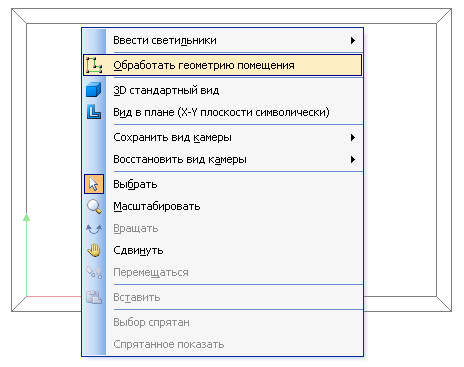Viewport: 464px width, 367px height.
Task: Click the blue 3D cube icon
Action: click(94, 90)
